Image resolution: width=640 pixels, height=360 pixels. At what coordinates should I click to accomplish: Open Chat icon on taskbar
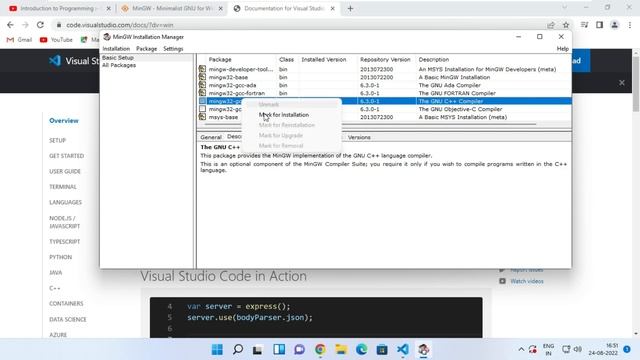300,349
